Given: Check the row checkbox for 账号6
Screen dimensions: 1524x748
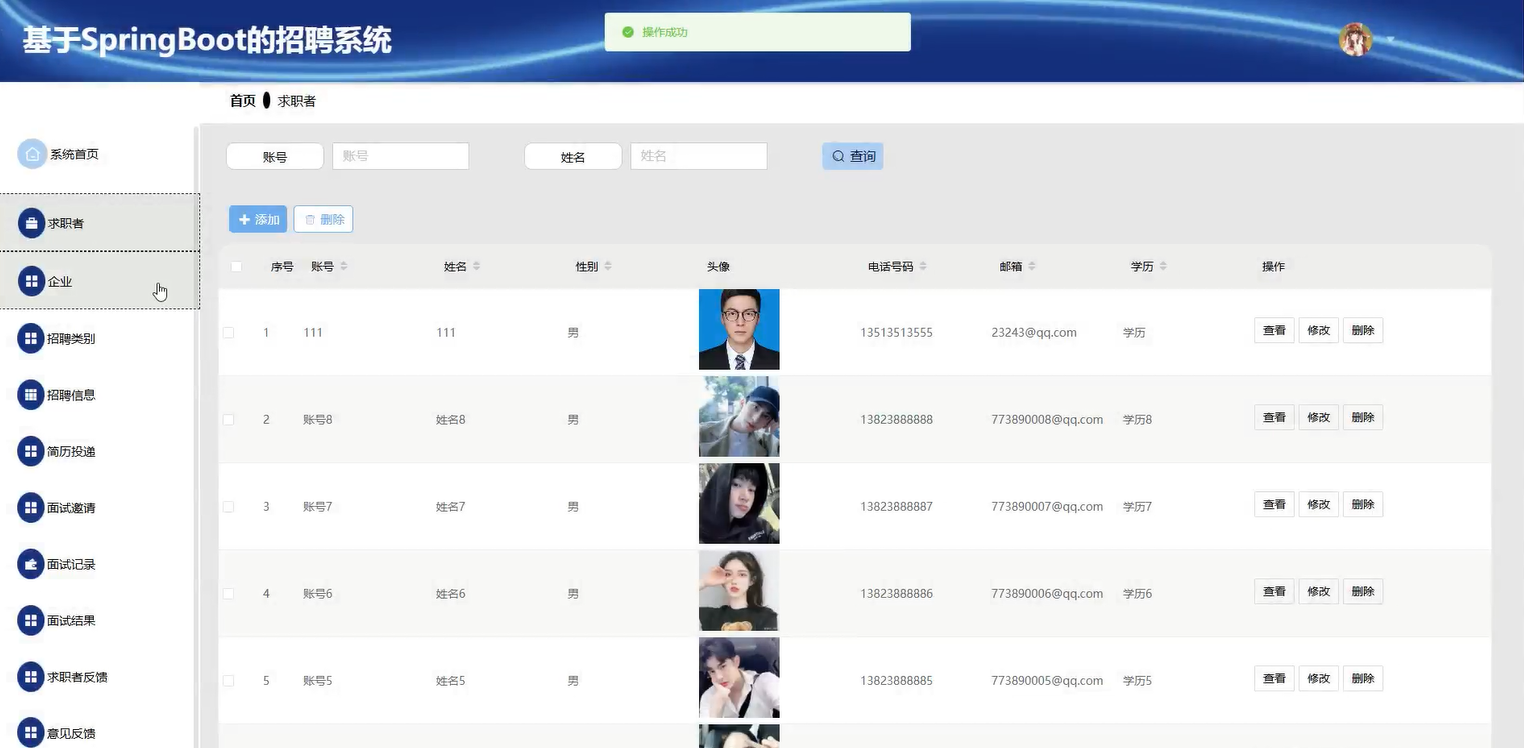Looking at the screenshot, I should [x=228, y=593].
